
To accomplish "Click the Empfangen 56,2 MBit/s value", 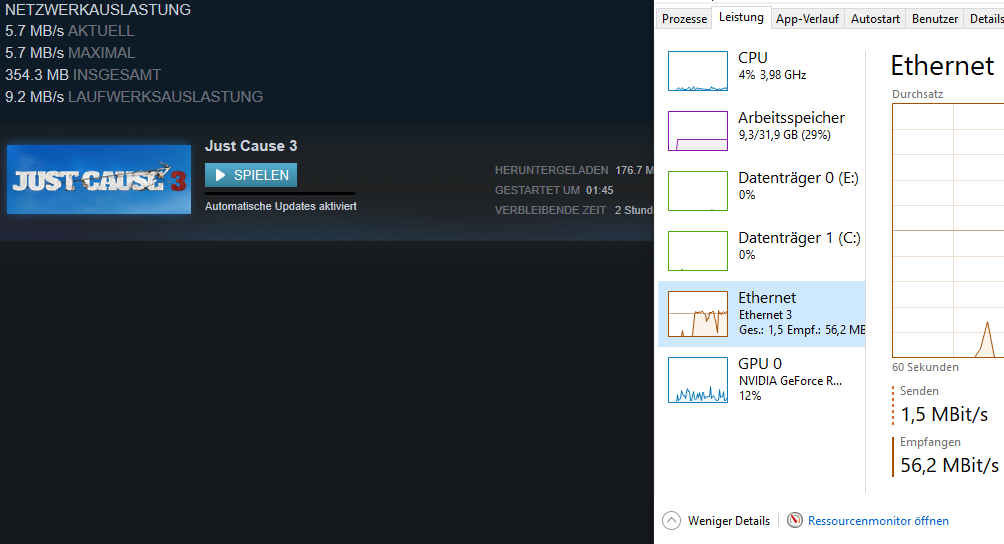I will [949, 465].
